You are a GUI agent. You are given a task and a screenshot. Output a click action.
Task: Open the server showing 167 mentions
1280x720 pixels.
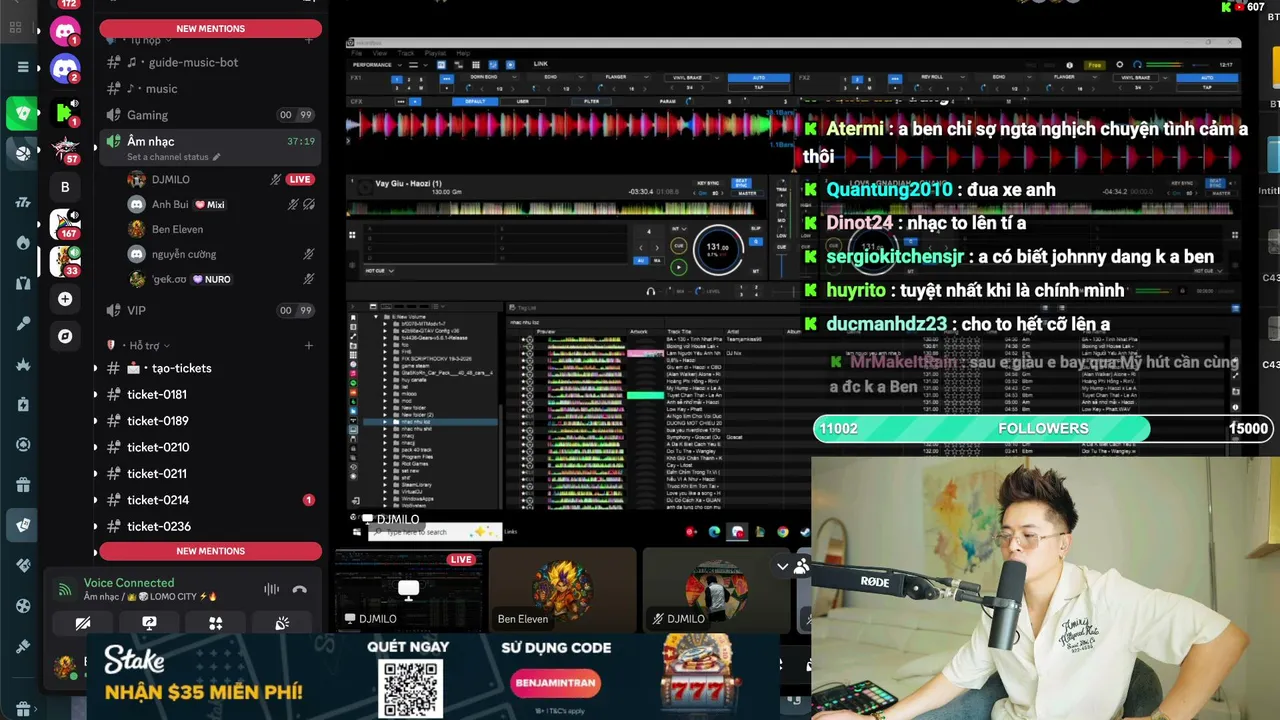(65, 224)
